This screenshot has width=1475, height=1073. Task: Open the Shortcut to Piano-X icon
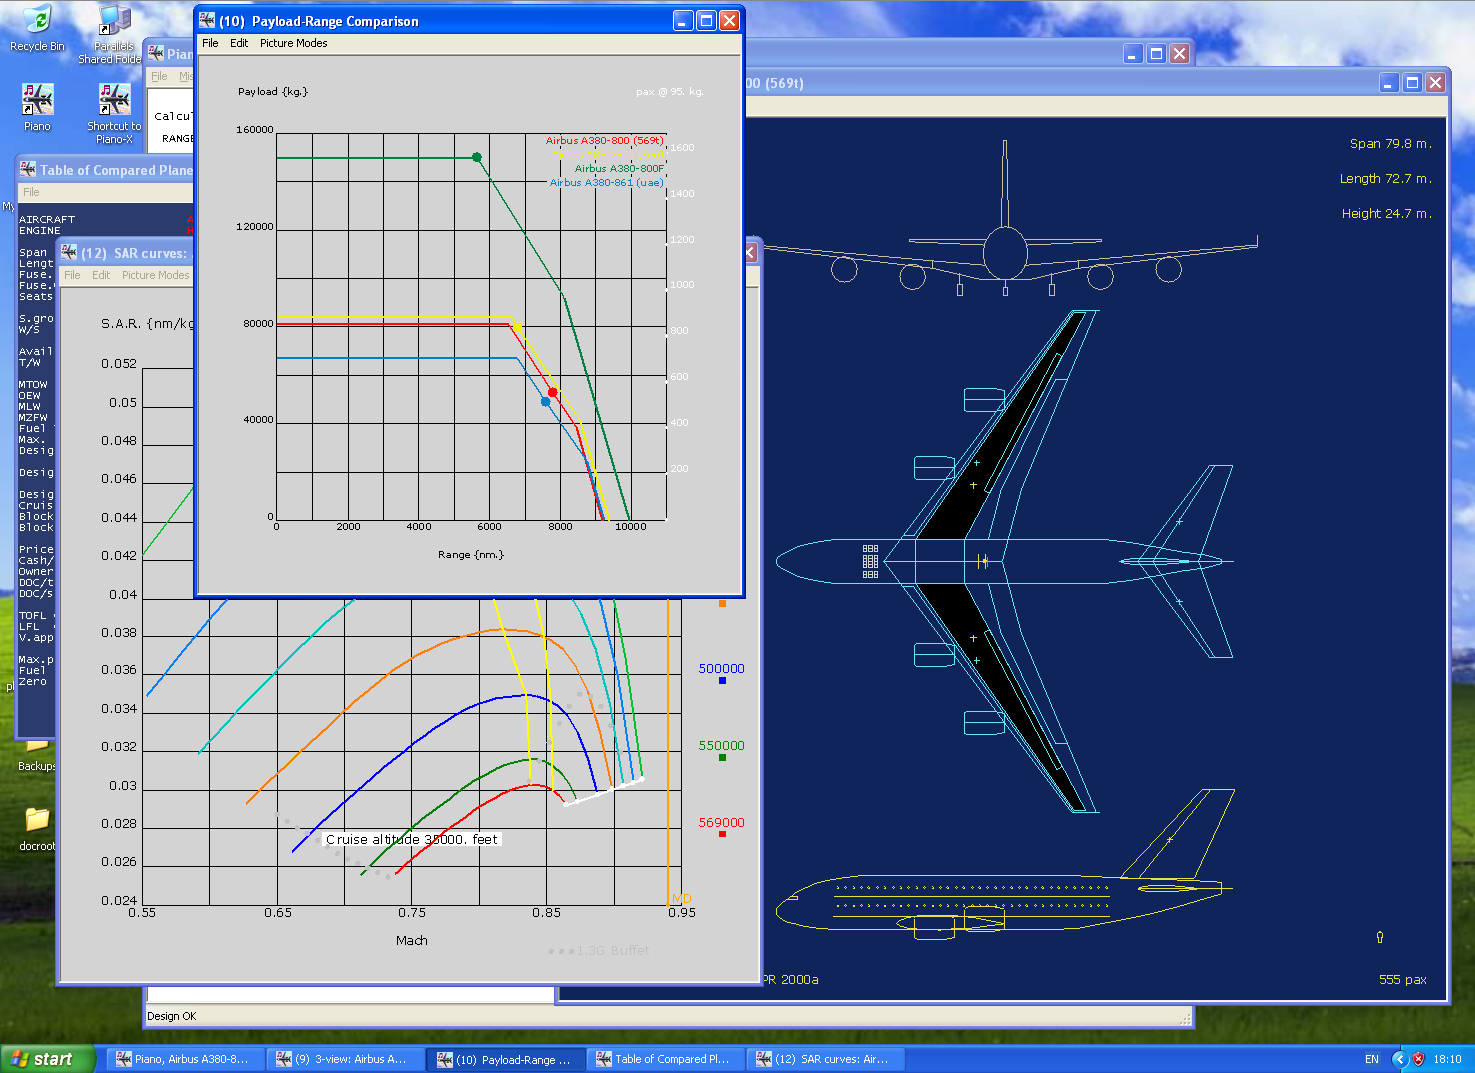(x=114, y=100)
